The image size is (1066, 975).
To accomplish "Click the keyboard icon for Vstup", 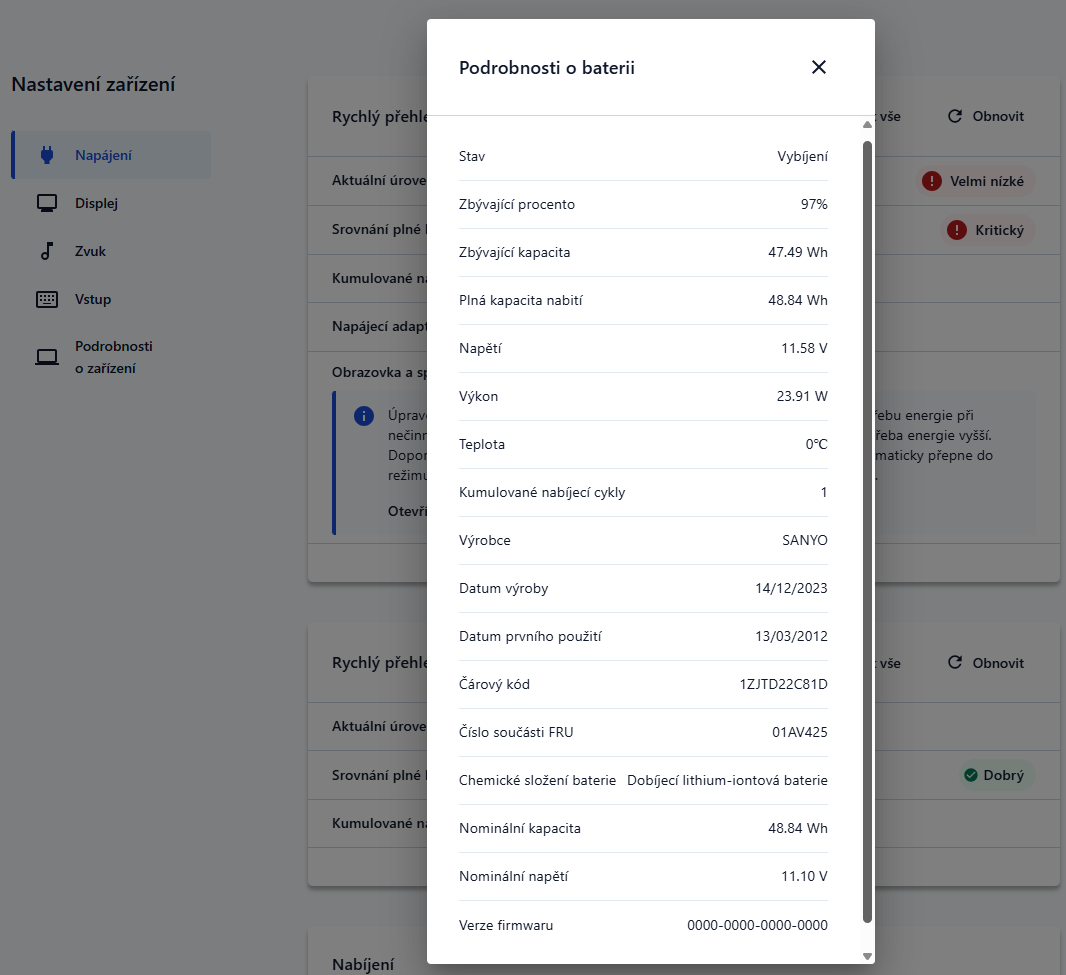I will [x=46, y=299].
